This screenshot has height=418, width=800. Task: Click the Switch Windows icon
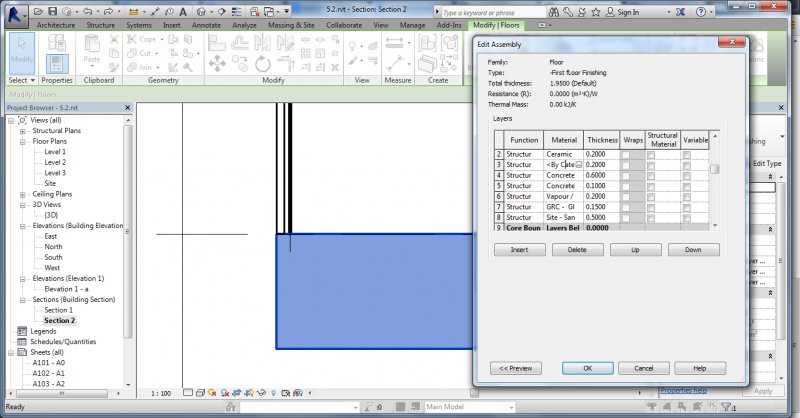click(x=269, y=11)
